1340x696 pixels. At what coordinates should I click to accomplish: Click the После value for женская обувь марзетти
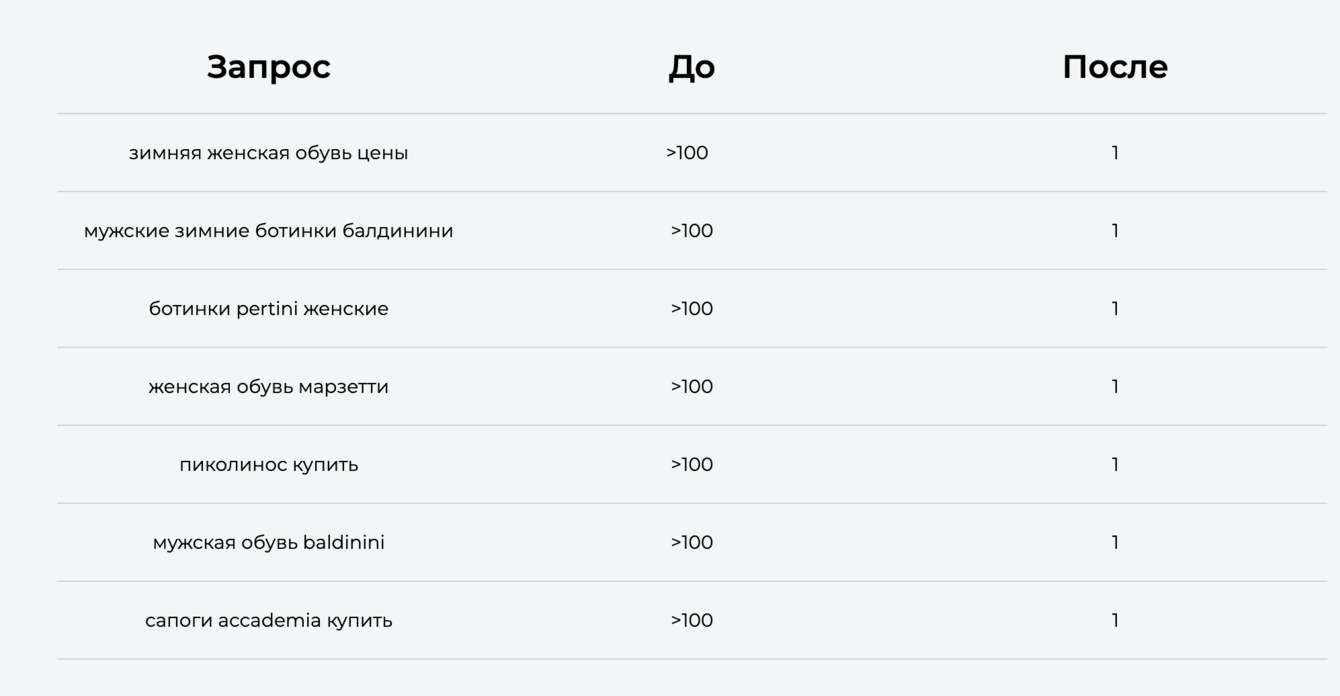click(x=1114, y=387)
